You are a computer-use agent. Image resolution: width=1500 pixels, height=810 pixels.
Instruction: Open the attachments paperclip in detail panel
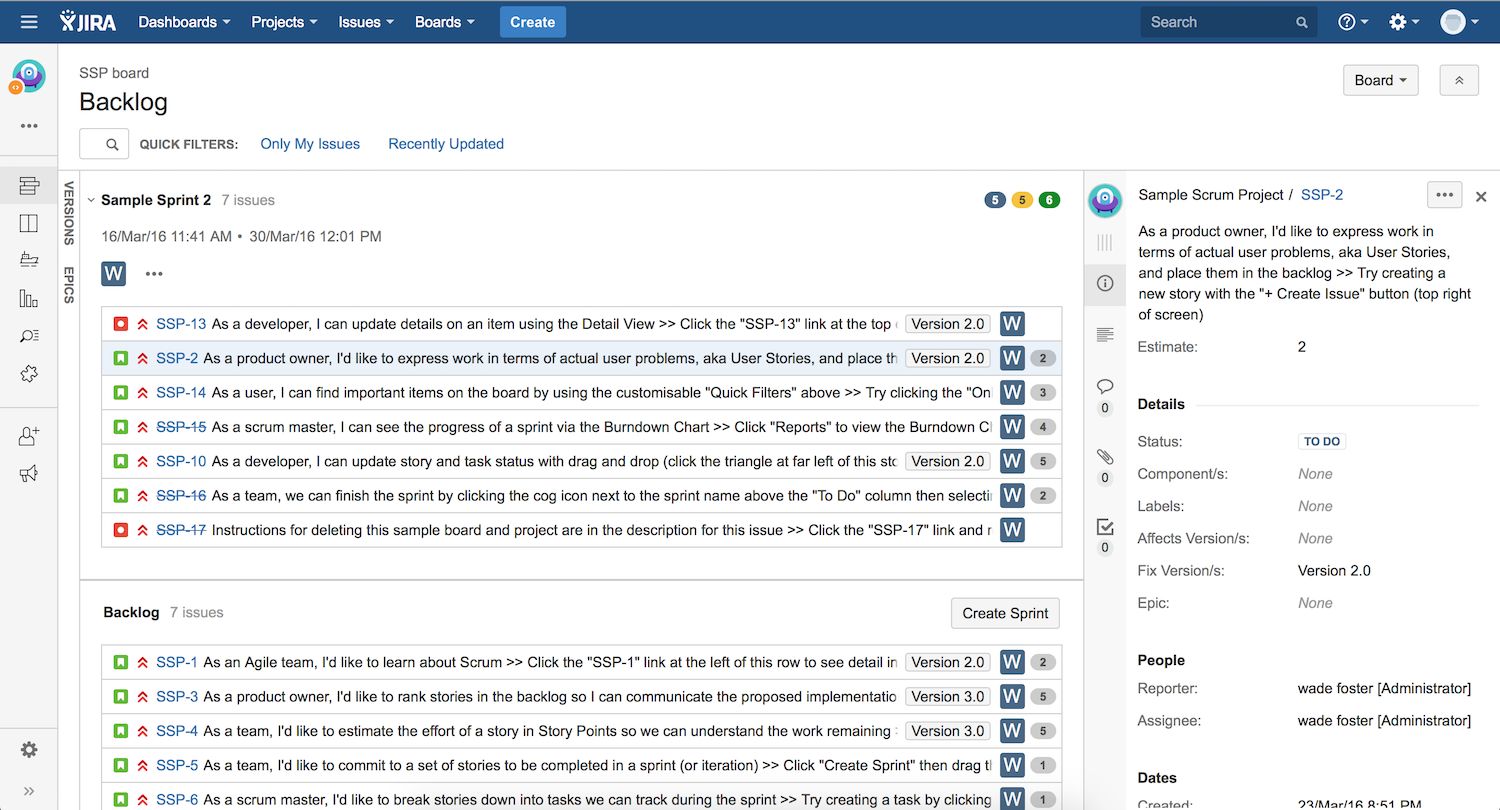coord(1105,457)
